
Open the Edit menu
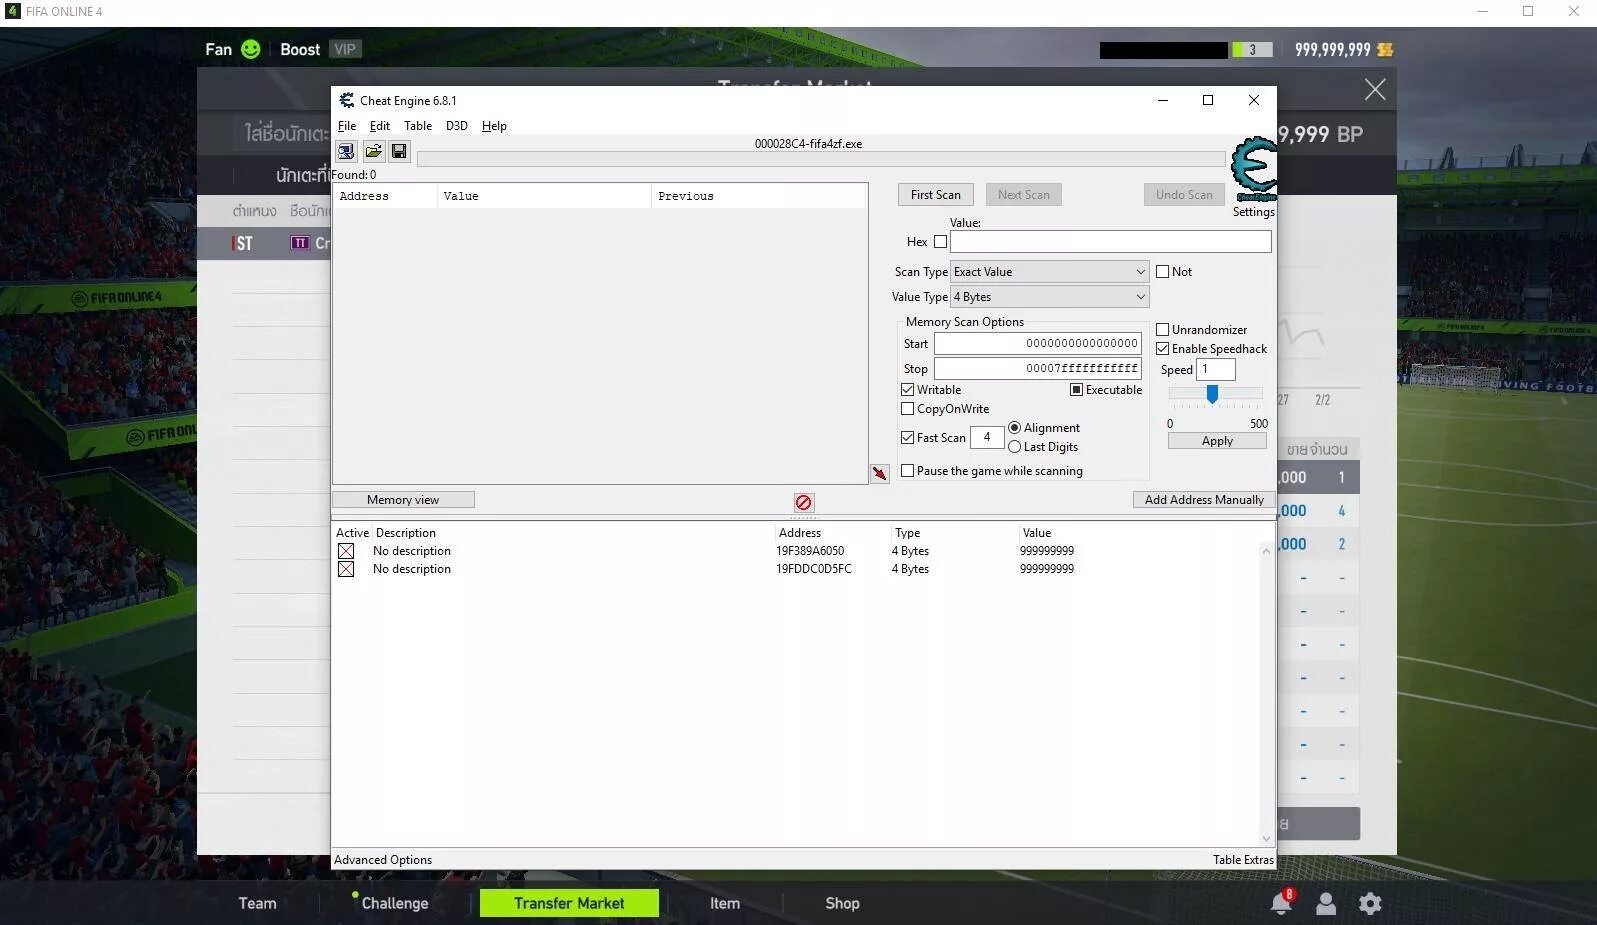tap(379, 126)
